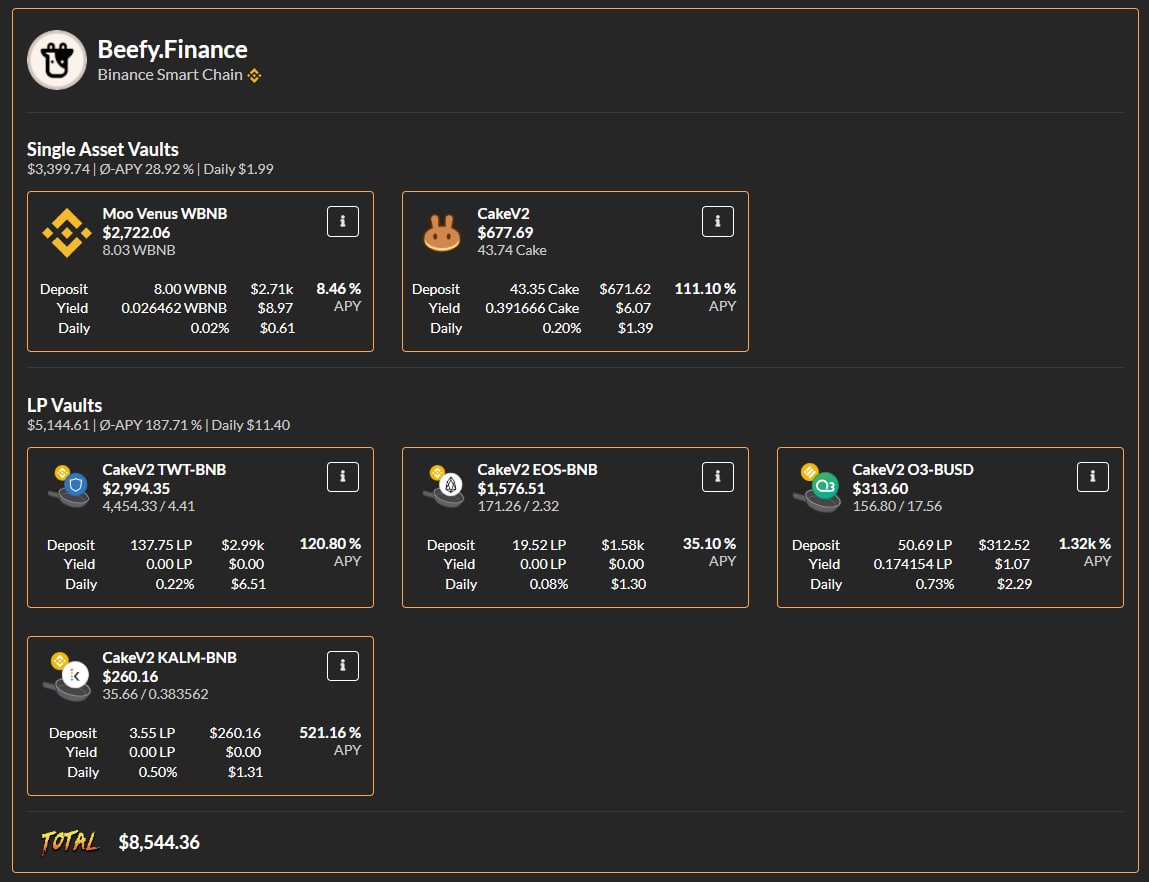Image resolution: width=1149 pixels, height=882 pixels.
Task: Click the 3.55 LP deposit amount
Action: (x=152, y=733)
